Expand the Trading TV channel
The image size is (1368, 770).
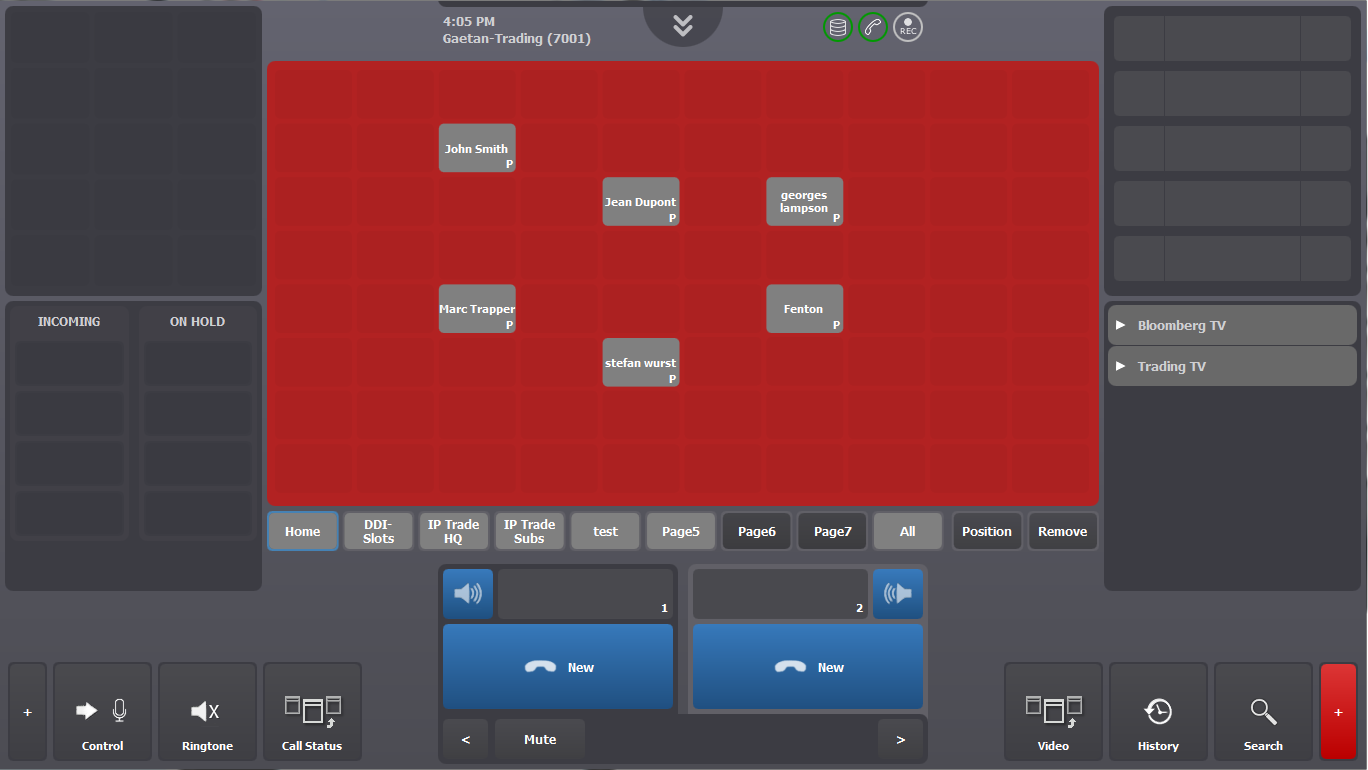[1232, 366]
